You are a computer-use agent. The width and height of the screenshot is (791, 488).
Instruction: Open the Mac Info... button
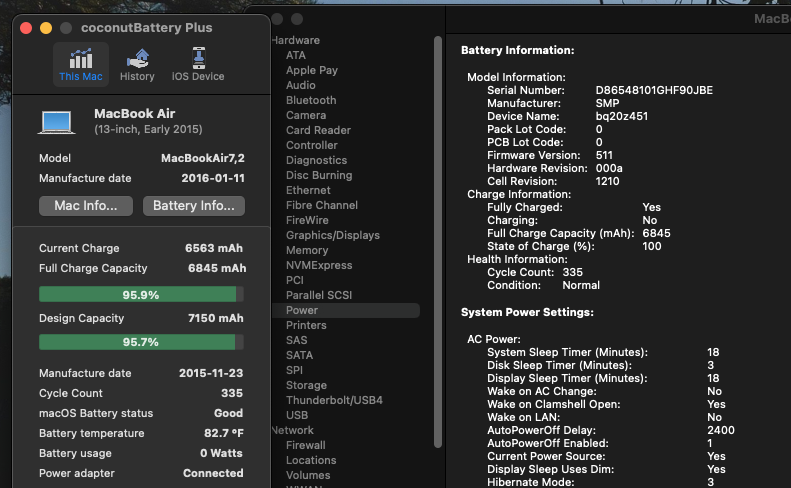tap(86, 206)
